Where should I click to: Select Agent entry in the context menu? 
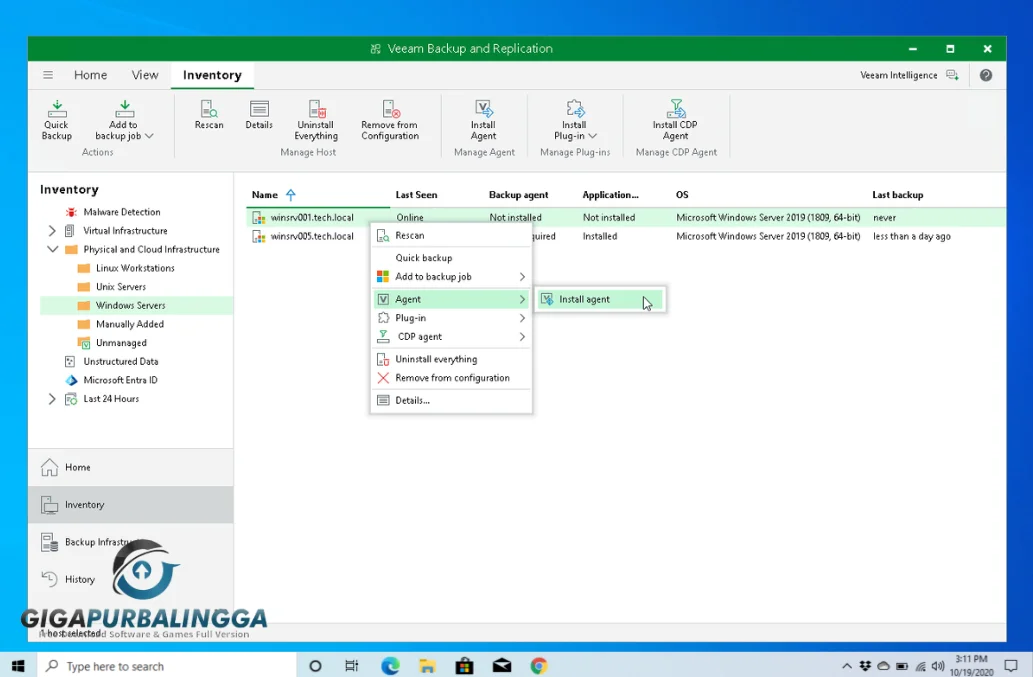point(451,299)
